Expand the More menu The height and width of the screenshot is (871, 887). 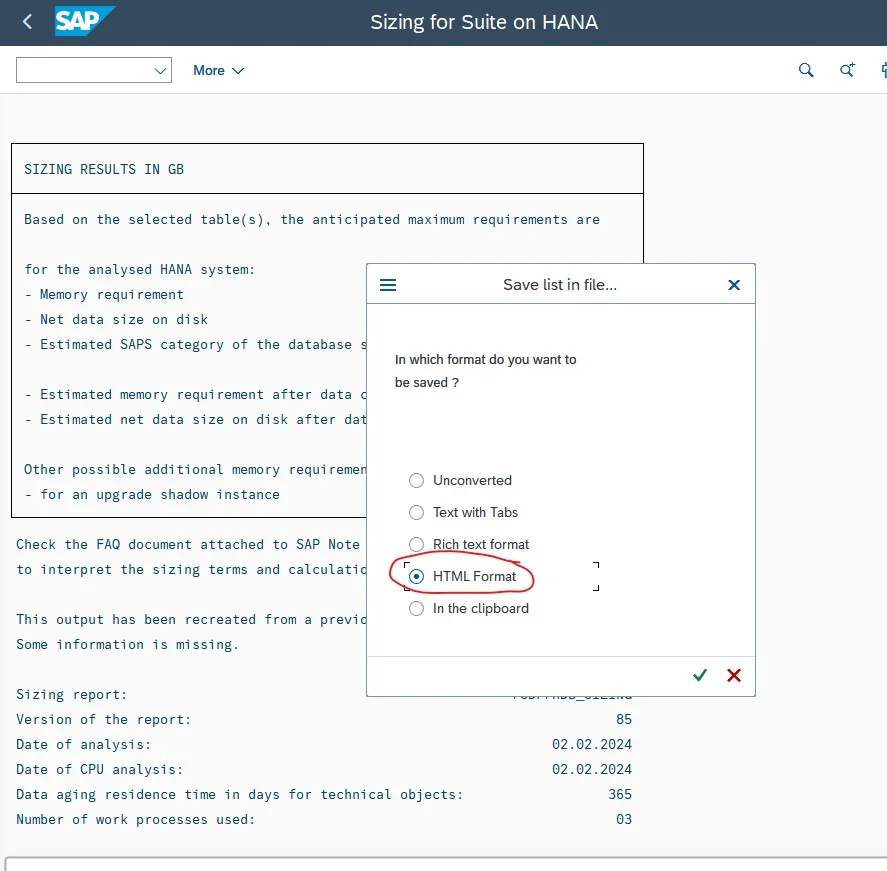pos(218,70)
